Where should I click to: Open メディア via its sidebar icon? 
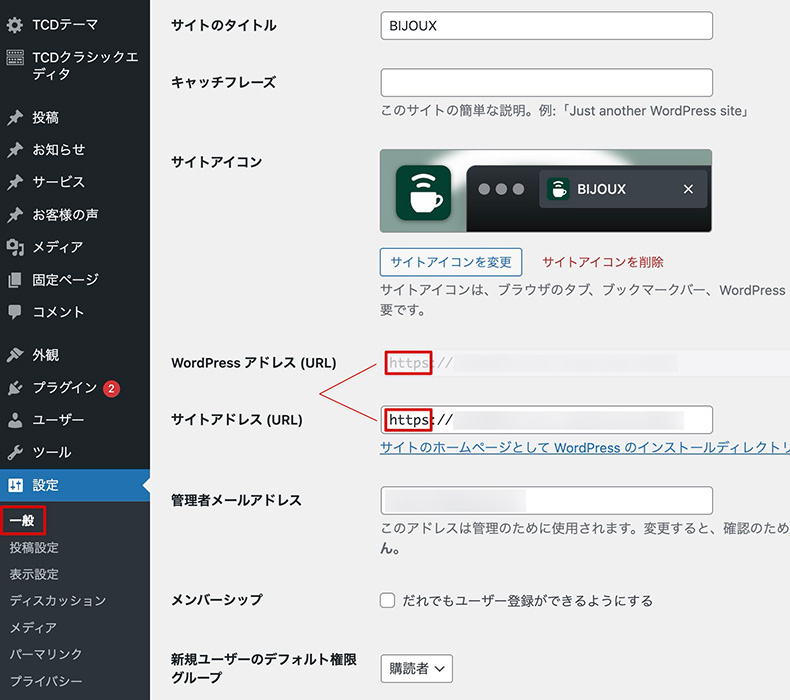(15, 247)
